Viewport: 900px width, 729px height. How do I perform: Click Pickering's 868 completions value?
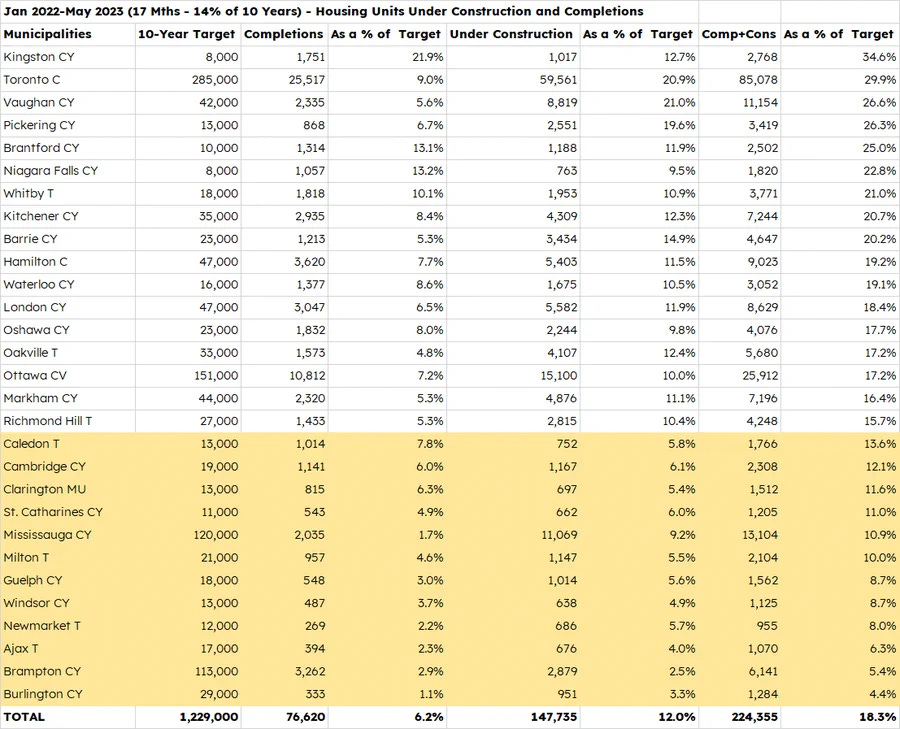315,125
